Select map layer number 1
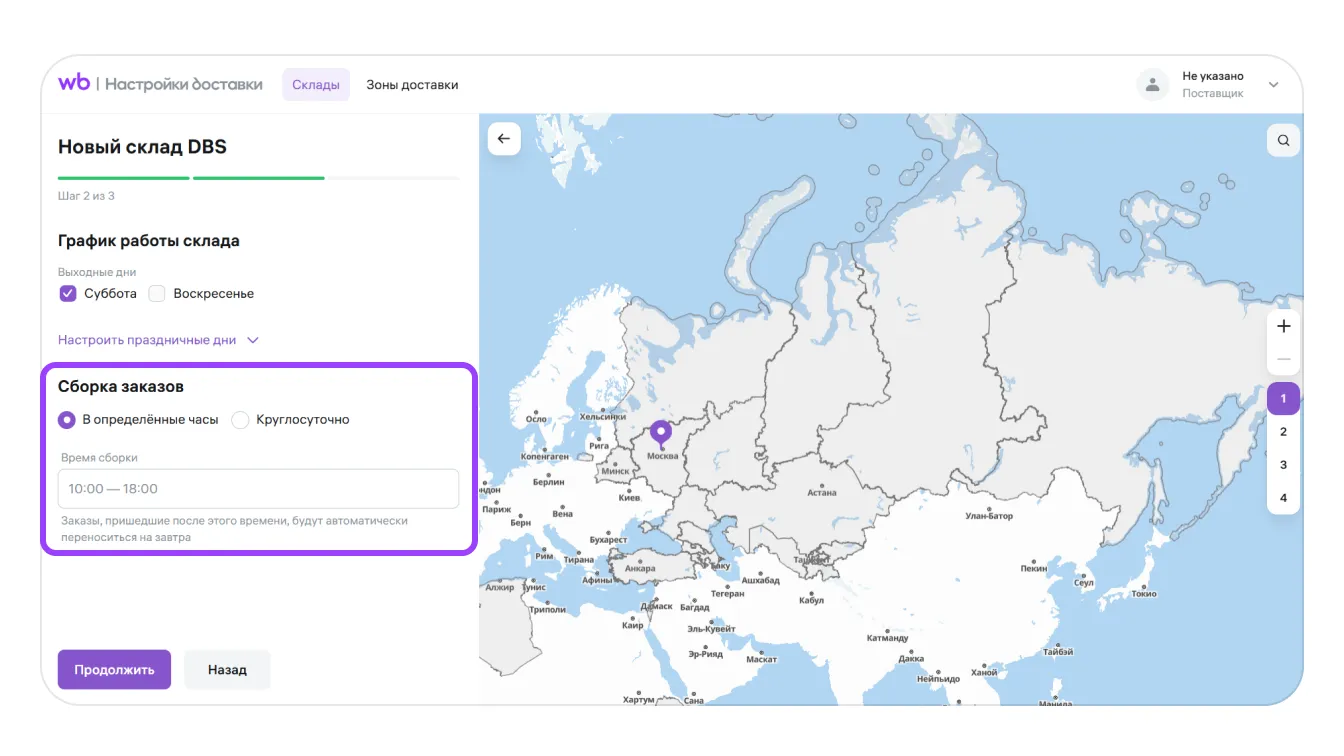This screenshot has height=756, width=1344. click(1283, 399)
